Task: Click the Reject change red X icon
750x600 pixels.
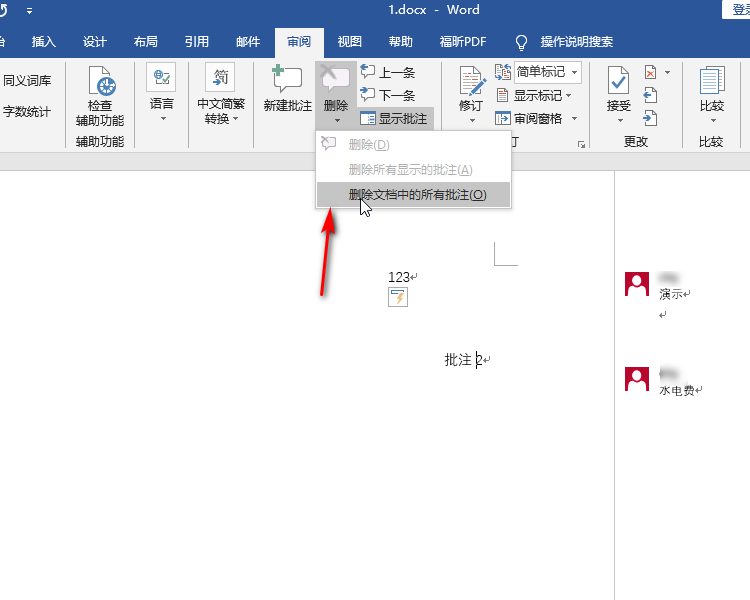Action: (651, 73)
